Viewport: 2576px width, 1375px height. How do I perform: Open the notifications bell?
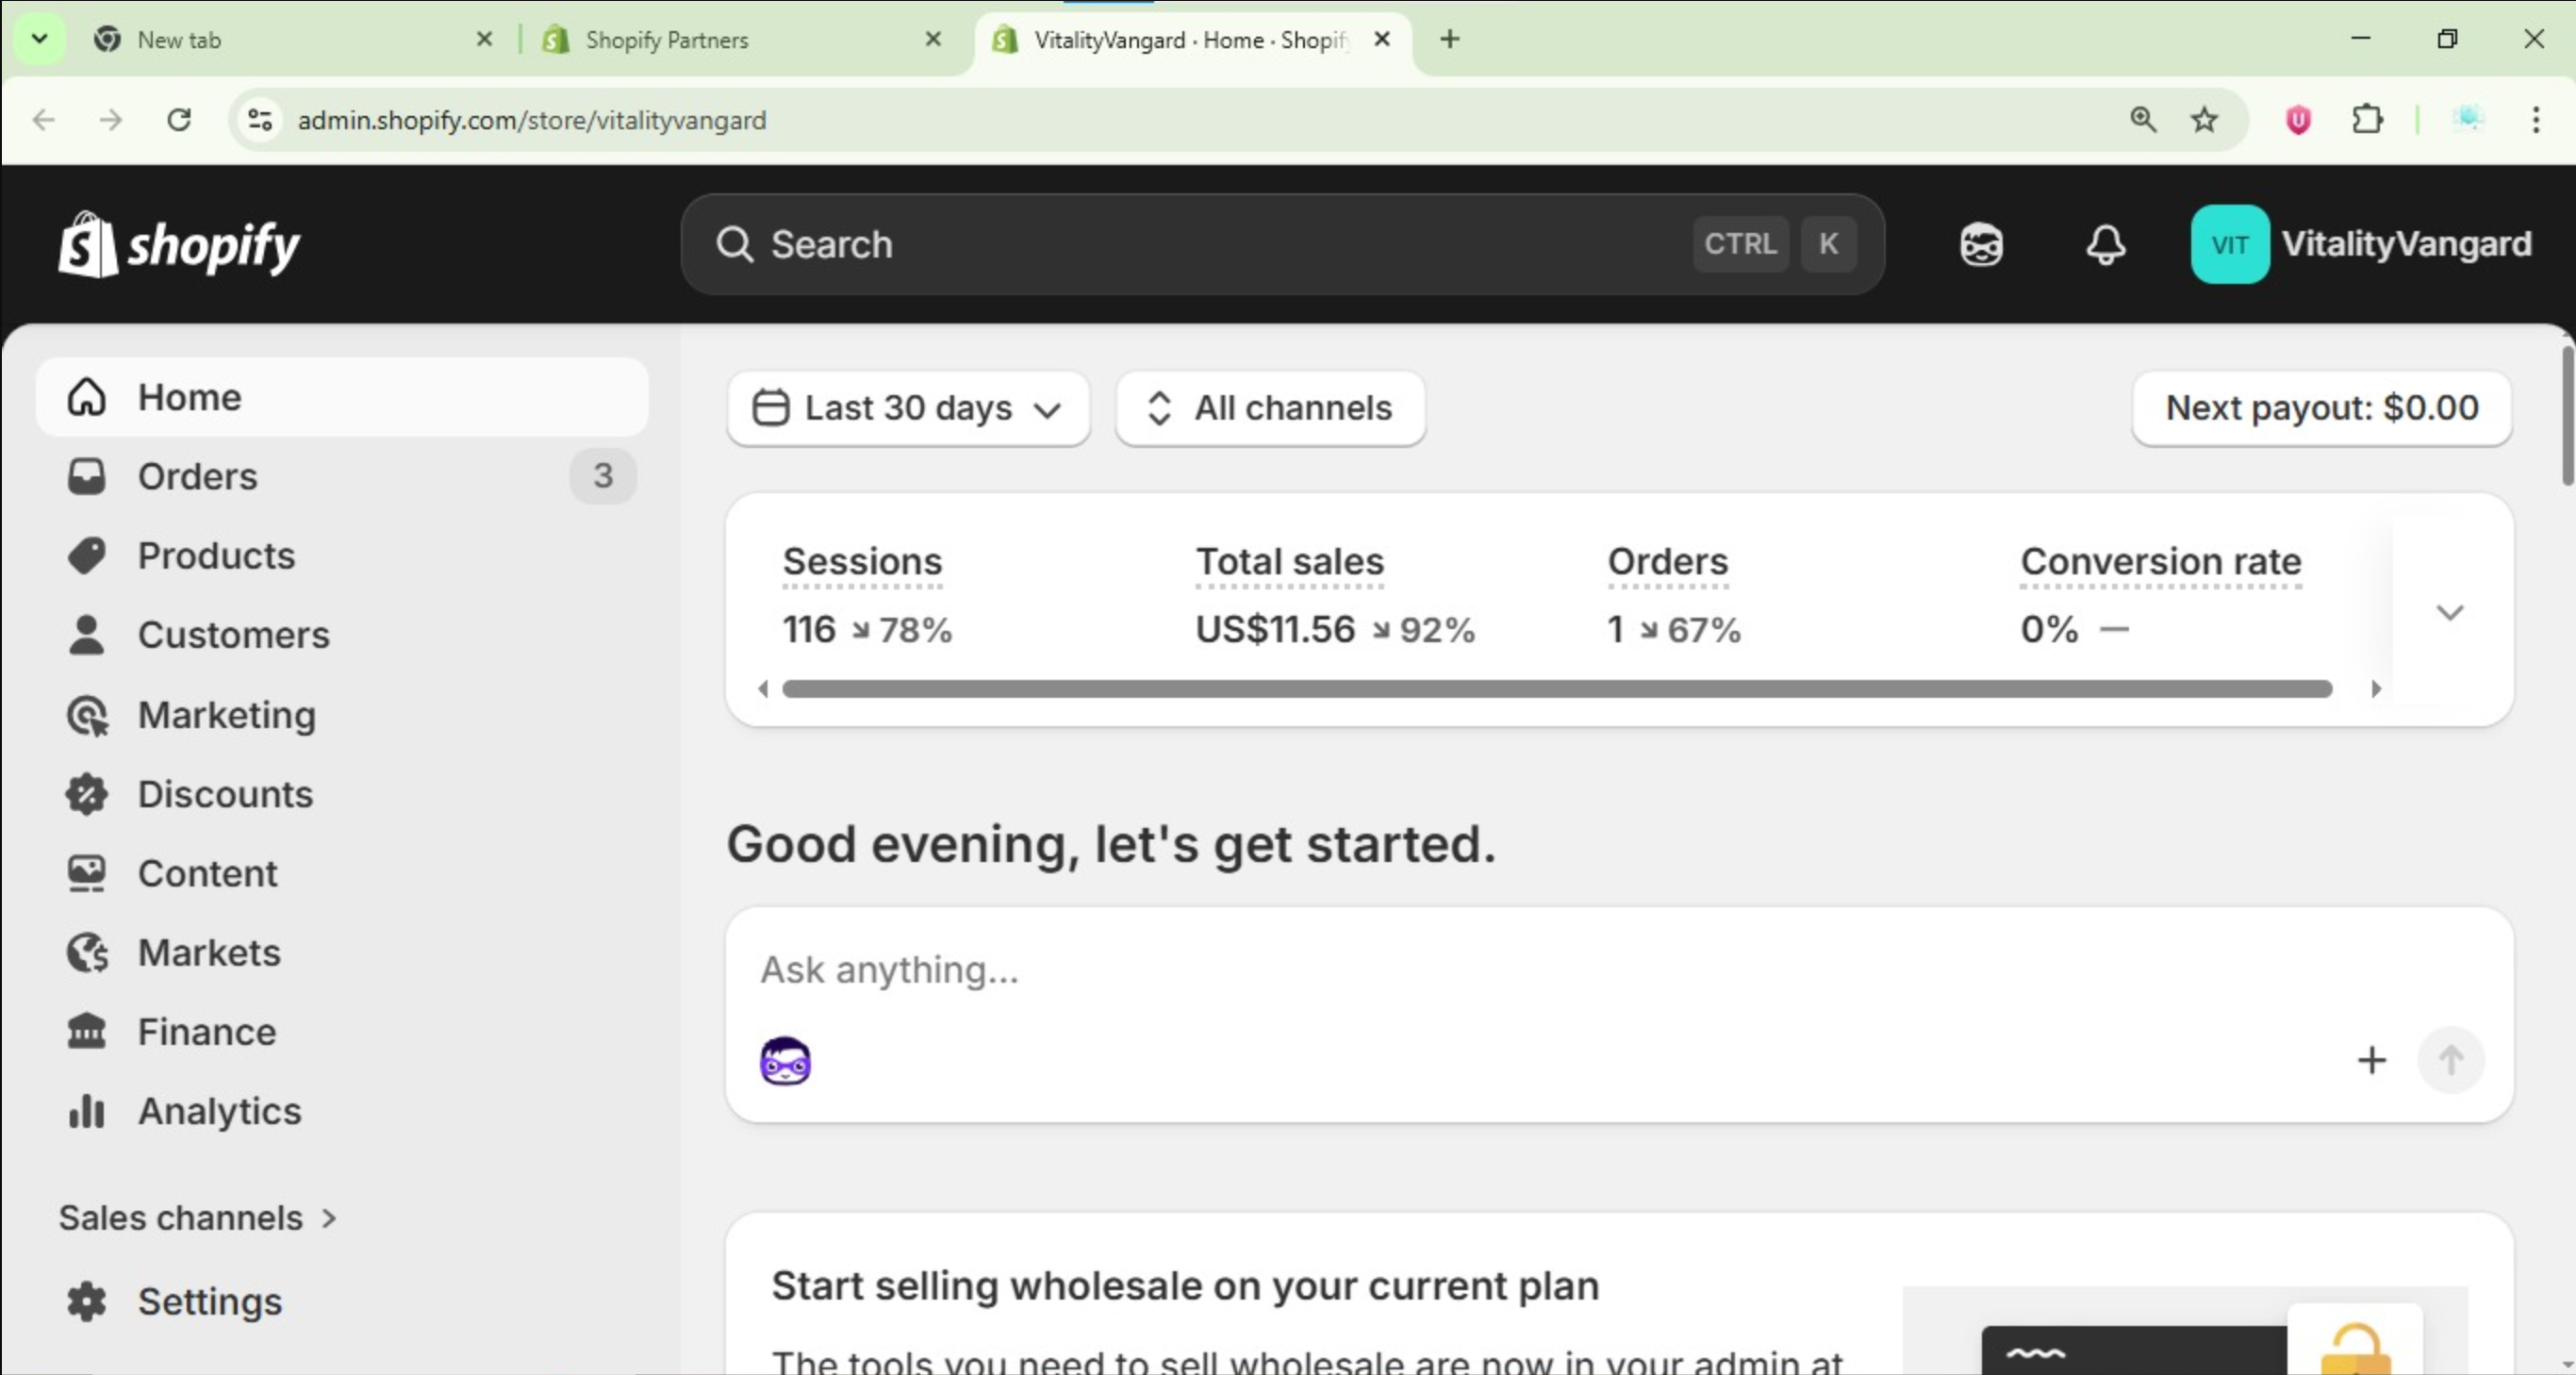click(x=2106, y=244)
